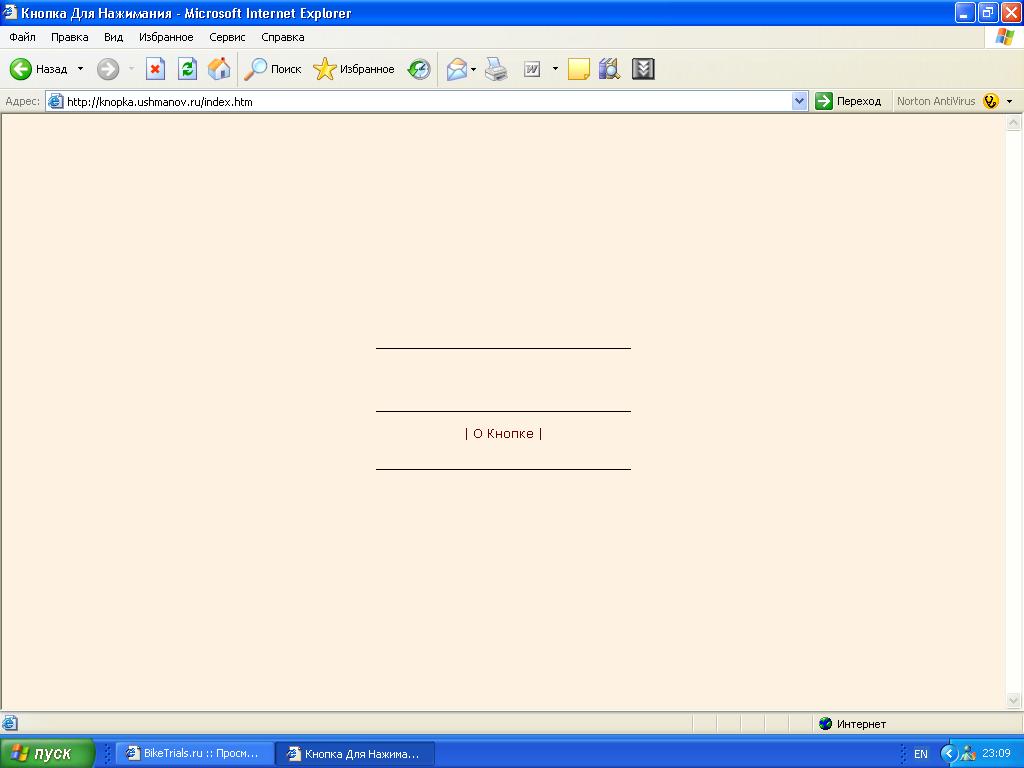Image resolution: width=1024 pixels, height=768 pixels.
Task: Open the Norton AntiVirus dropdown arrow
Action: 1009,101
